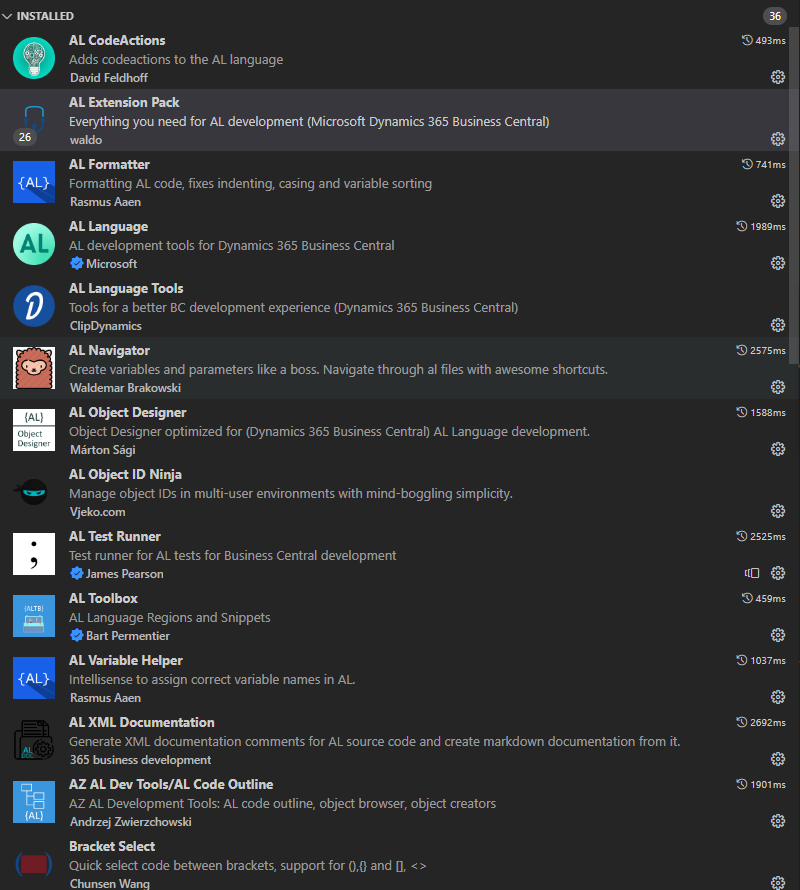
Task: Collapse the INSTALLED extensions section
Action: (x=7, y=16)
